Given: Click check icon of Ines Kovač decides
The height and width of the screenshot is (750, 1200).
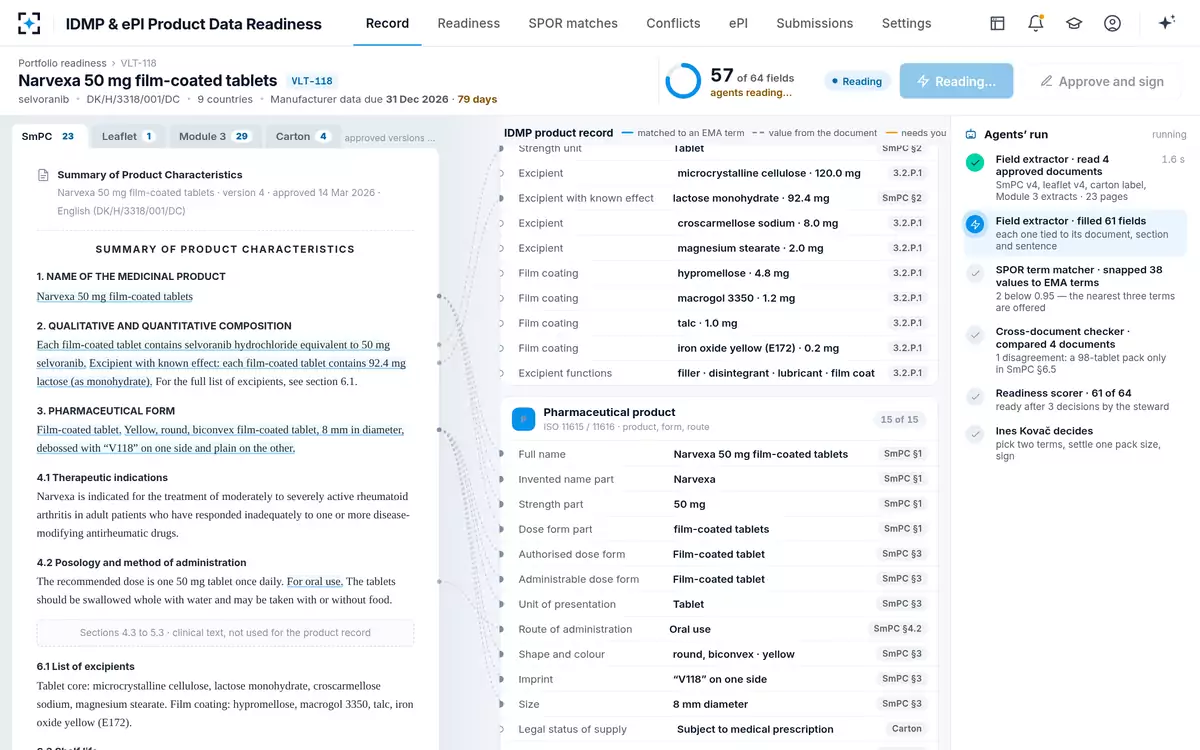Looking at the screenshot, I should [x=975, y=434].
